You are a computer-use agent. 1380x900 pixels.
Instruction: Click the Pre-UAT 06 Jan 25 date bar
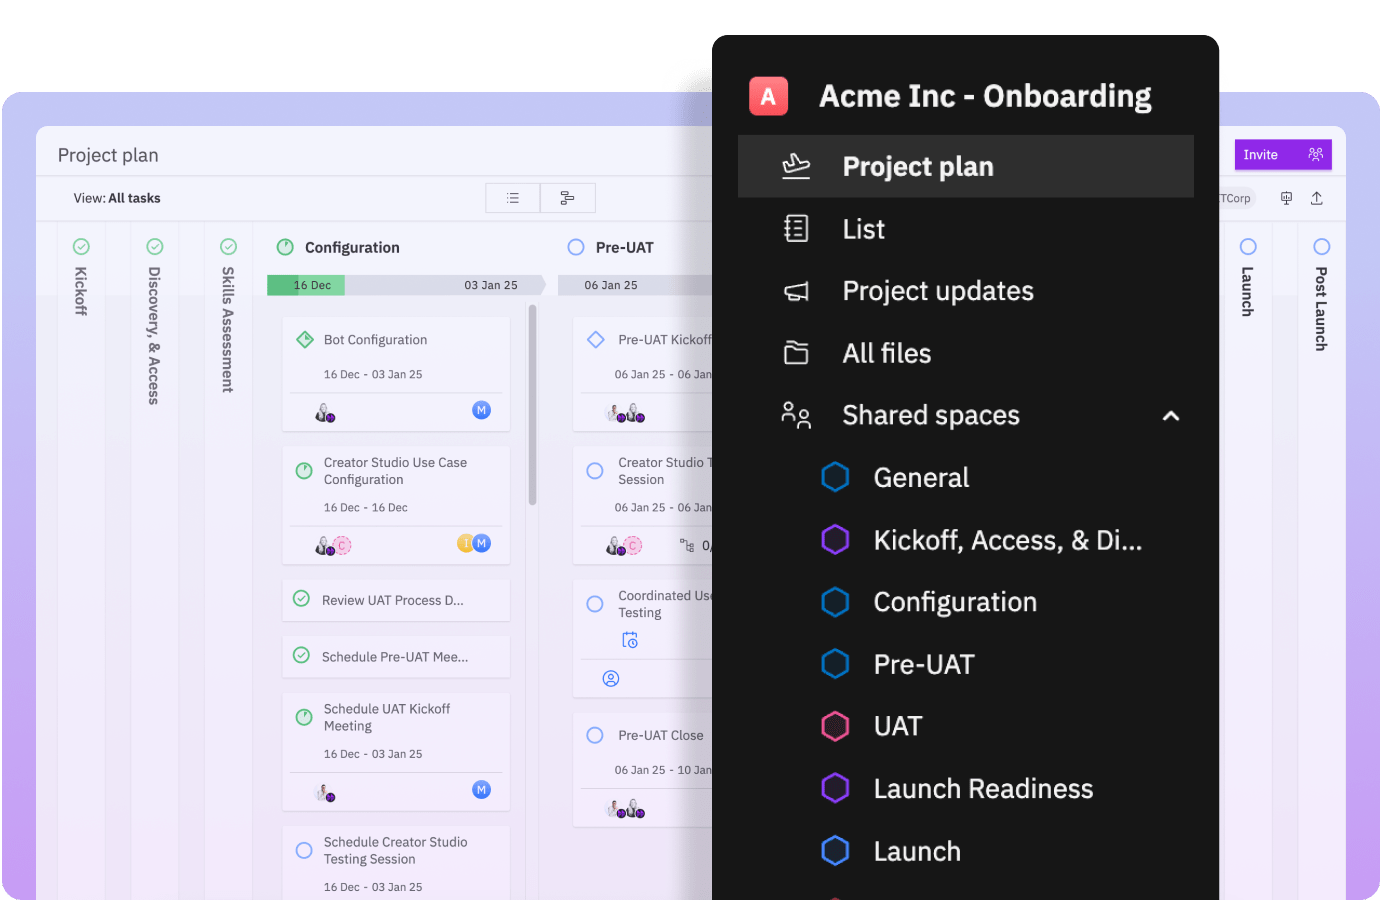[635, 285]
